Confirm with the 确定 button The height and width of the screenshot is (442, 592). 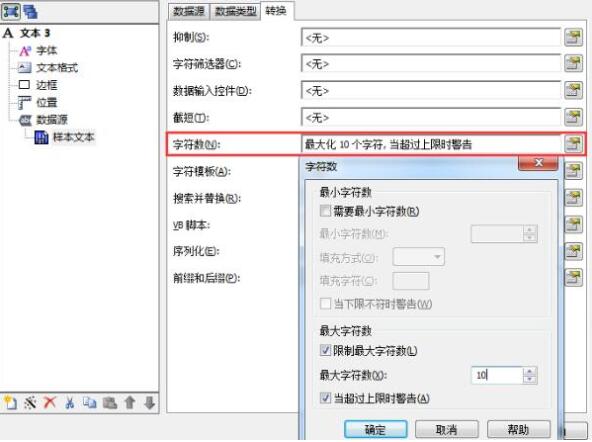[376, 430]
